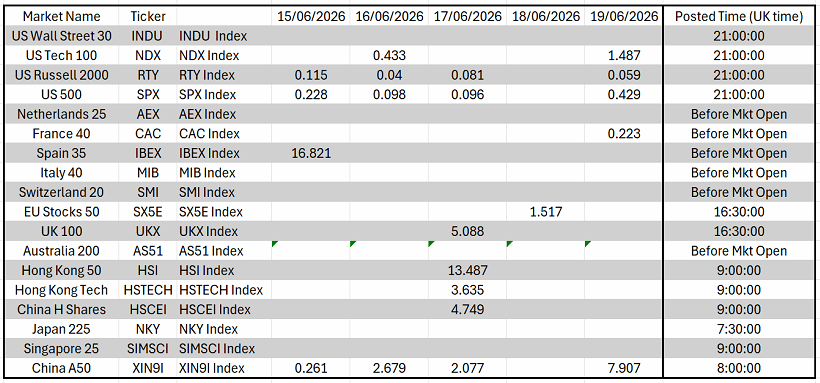The image size is (820, 383).
Task: Select the 'AS51 Index' cell
Action: pyautogui.click(x=224, y=251)
